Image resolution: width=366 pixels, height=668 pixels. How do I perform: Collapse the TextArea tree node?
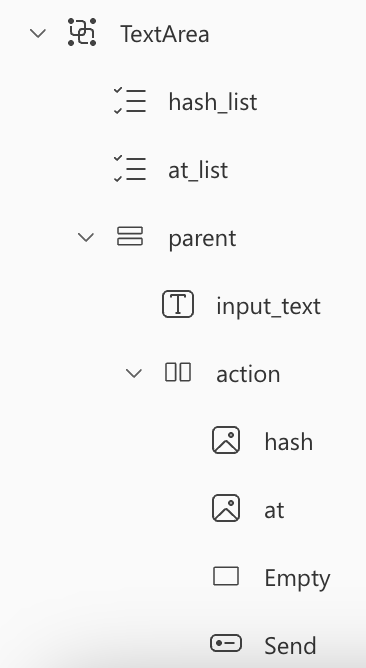click(38, 33)
